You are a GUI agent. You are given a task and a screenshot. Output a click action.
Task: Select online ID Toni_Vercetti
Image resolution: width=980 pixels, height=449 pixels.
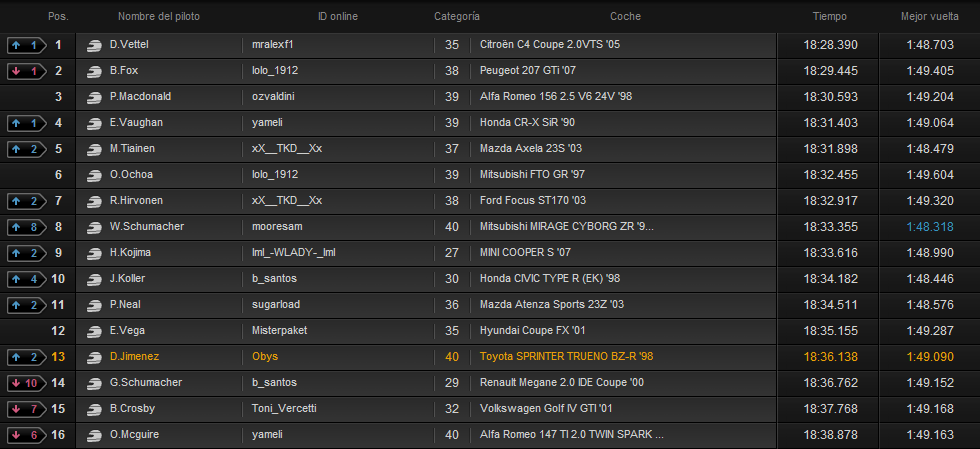click(x=284, y=409)
